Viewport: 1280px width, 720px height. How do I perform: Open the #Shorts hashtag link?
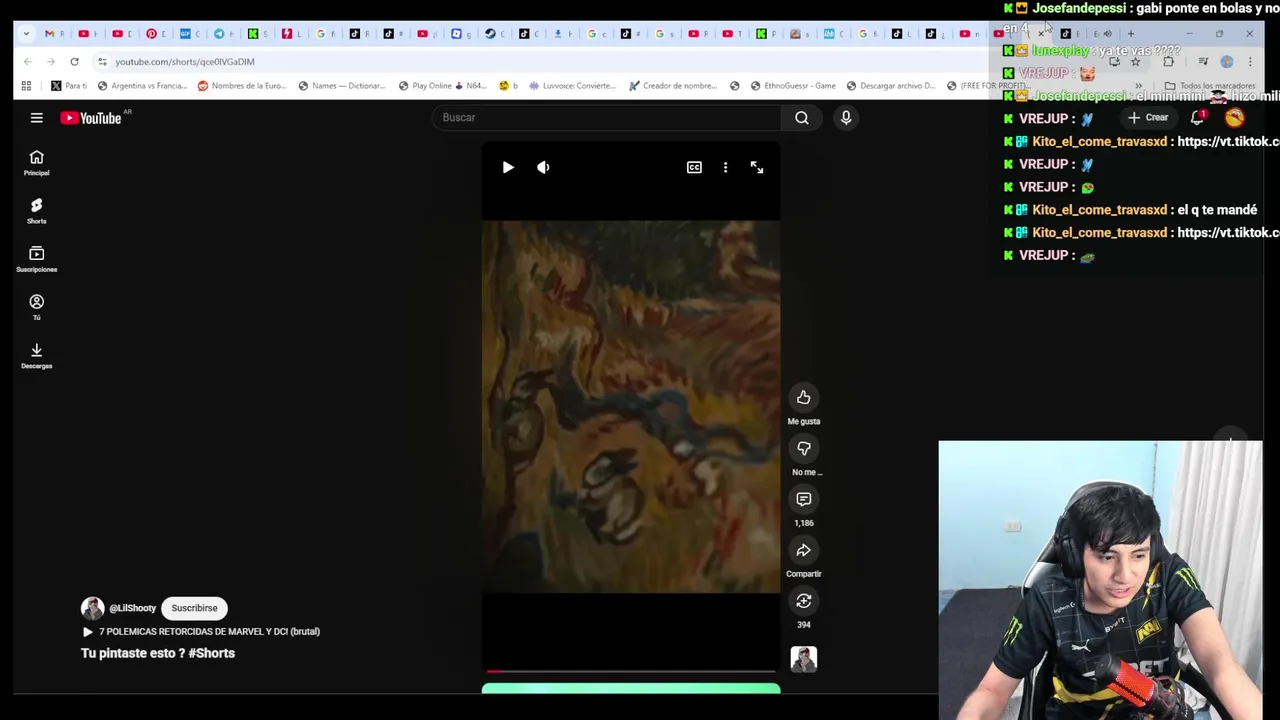211,653
